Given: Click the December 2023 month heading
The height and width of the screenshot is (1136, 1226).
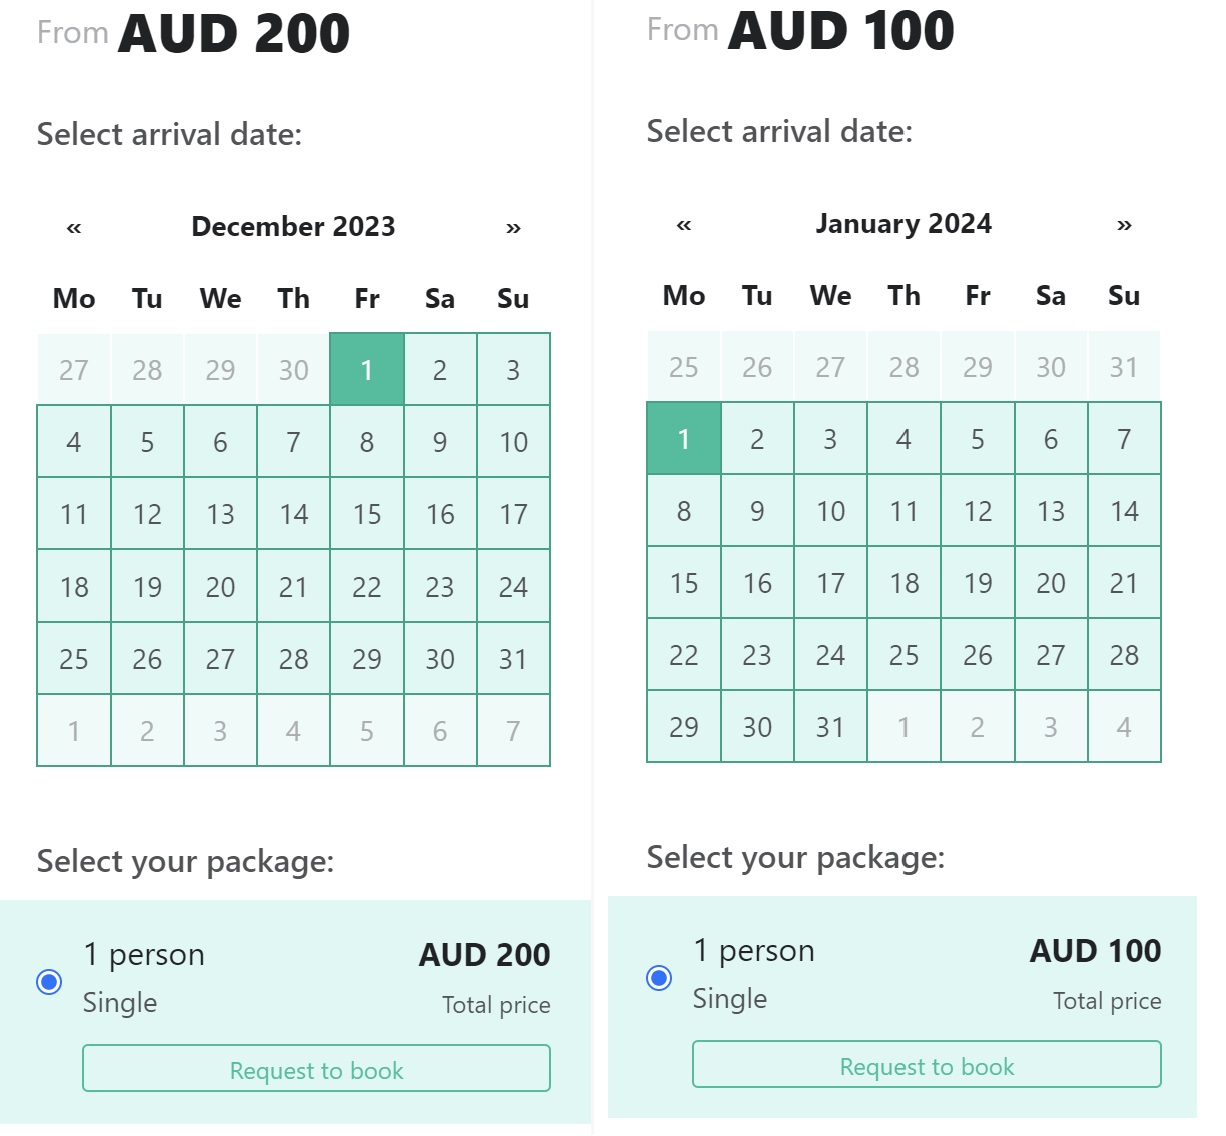Looking at the screenshot, I should coord(293,227).
